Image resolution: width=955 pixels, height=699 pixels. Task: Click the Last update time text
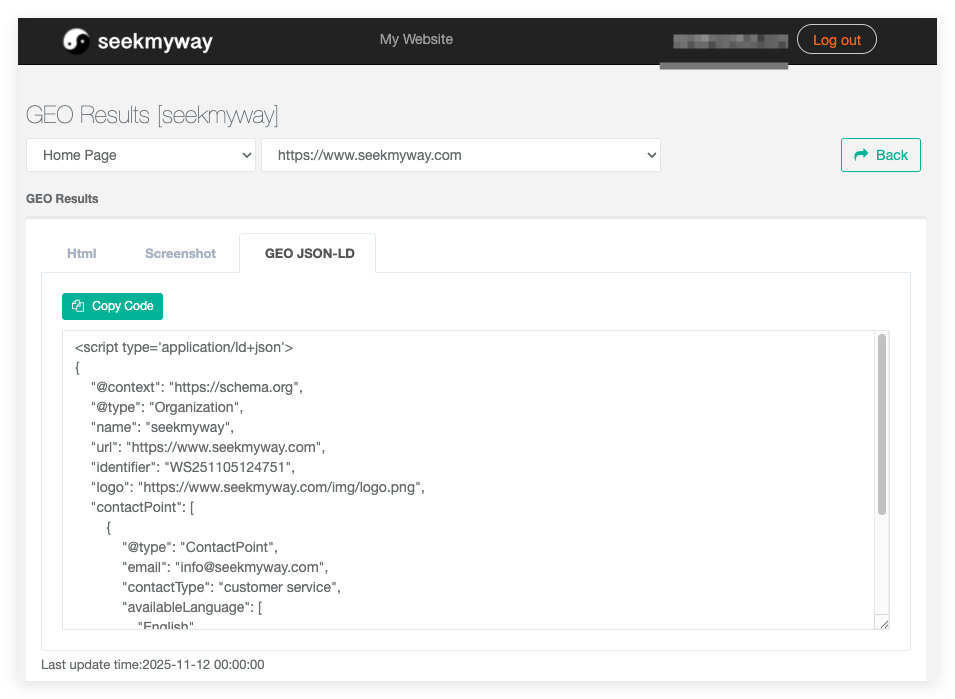(152, 665)
